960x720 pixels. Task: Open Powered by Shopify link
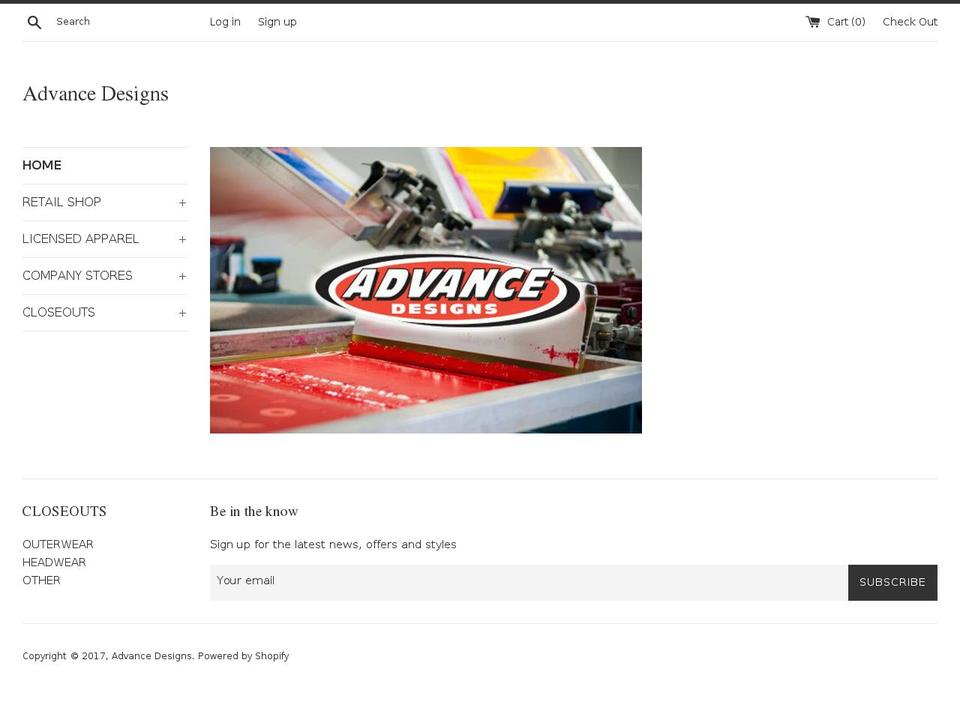tap(243, 656)
